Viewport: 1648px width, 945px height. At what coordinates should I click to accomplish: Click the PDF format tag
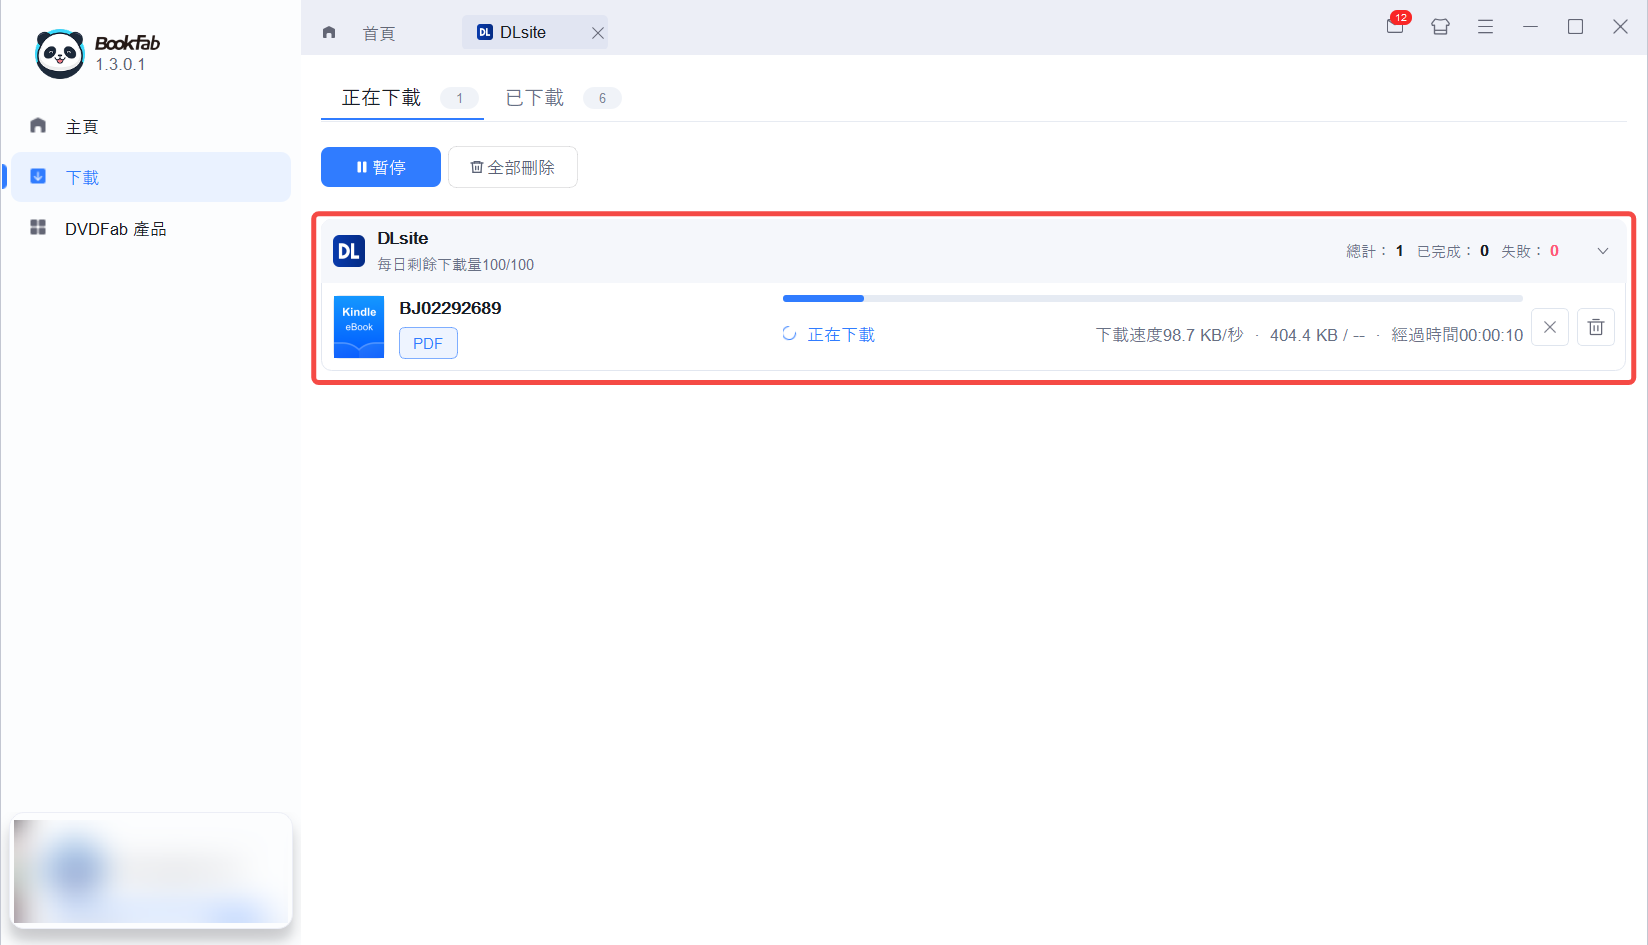pos(428,343)
